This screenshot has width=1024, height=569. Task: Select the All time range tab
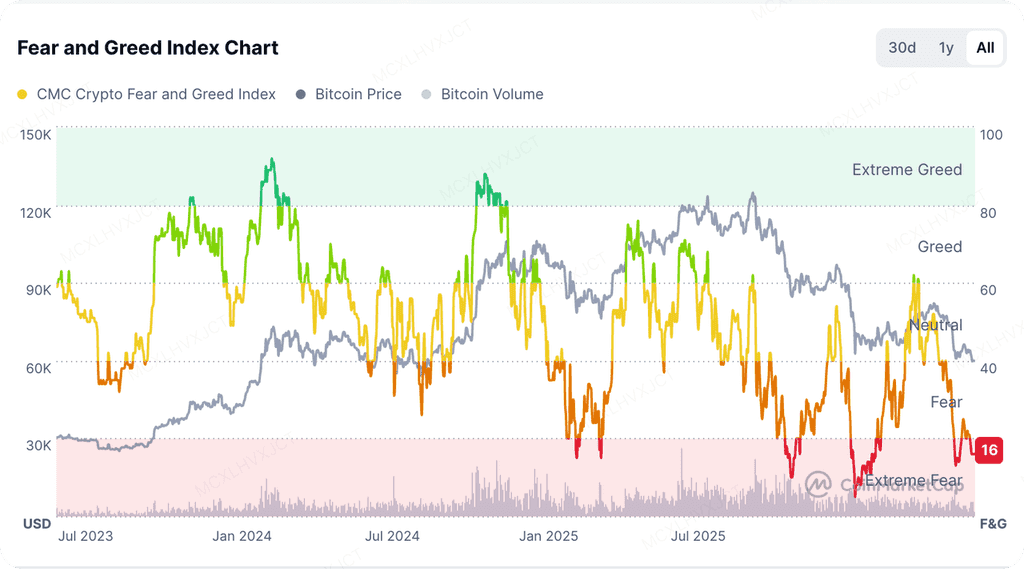[985, 48]
